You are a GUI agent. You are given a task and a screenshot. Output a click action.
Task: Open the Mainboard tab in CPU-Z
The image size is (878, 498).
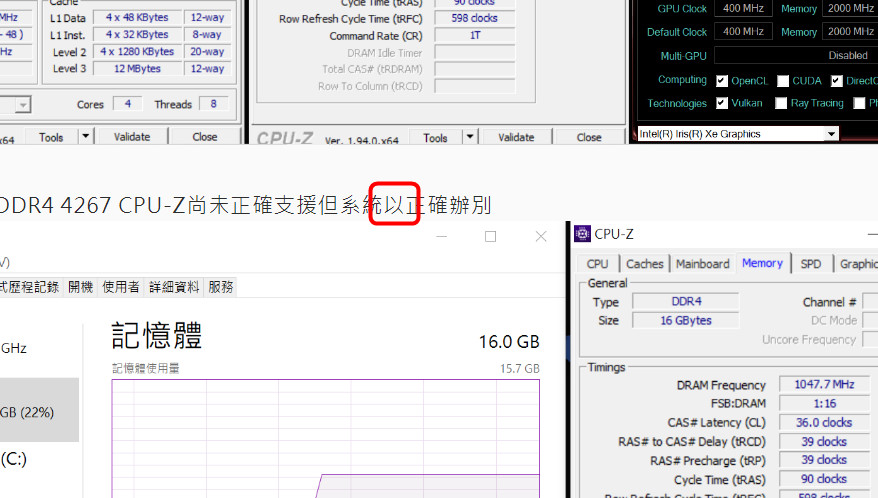tap(702, 264)
